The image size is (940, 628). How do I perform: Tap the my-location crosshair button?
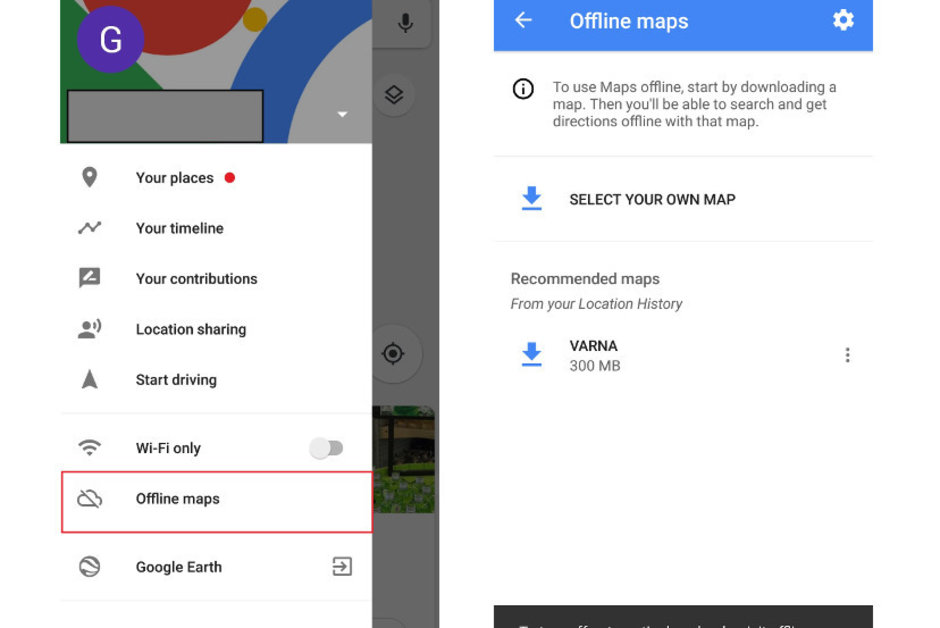click(x=393, y=354)
